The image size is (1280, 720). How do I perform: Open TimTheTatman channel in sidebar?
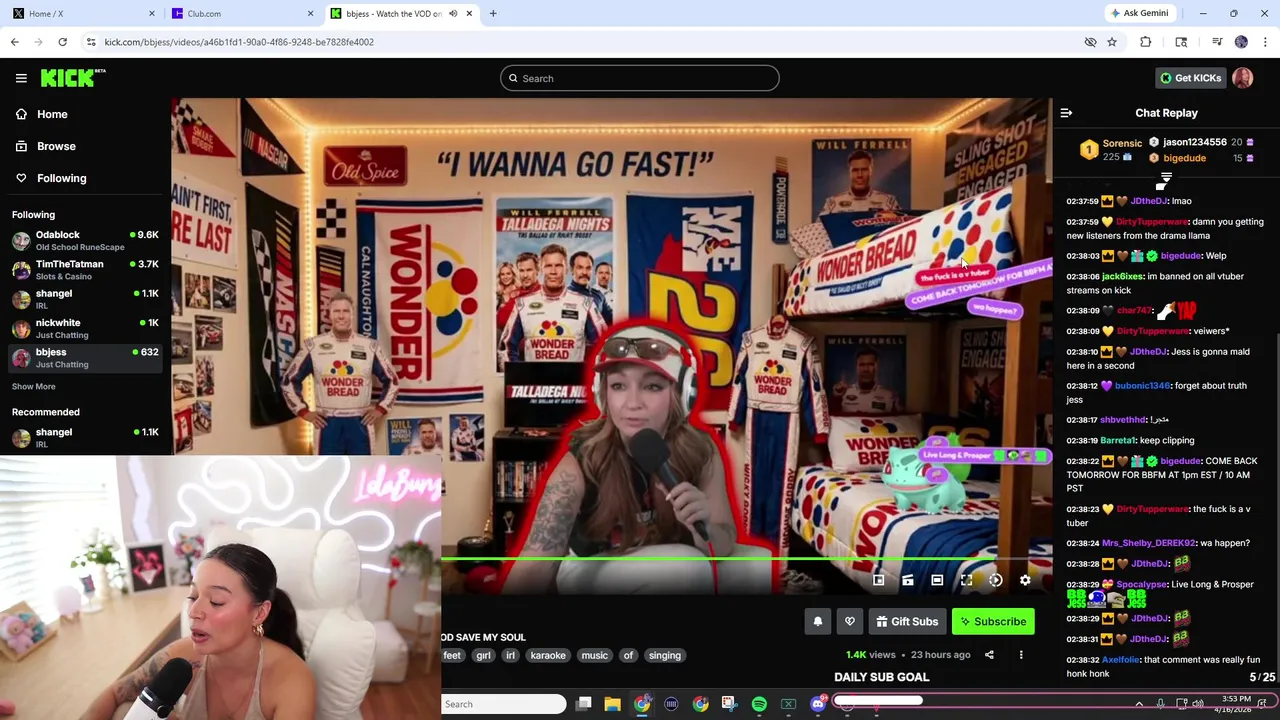coord(85,270)
